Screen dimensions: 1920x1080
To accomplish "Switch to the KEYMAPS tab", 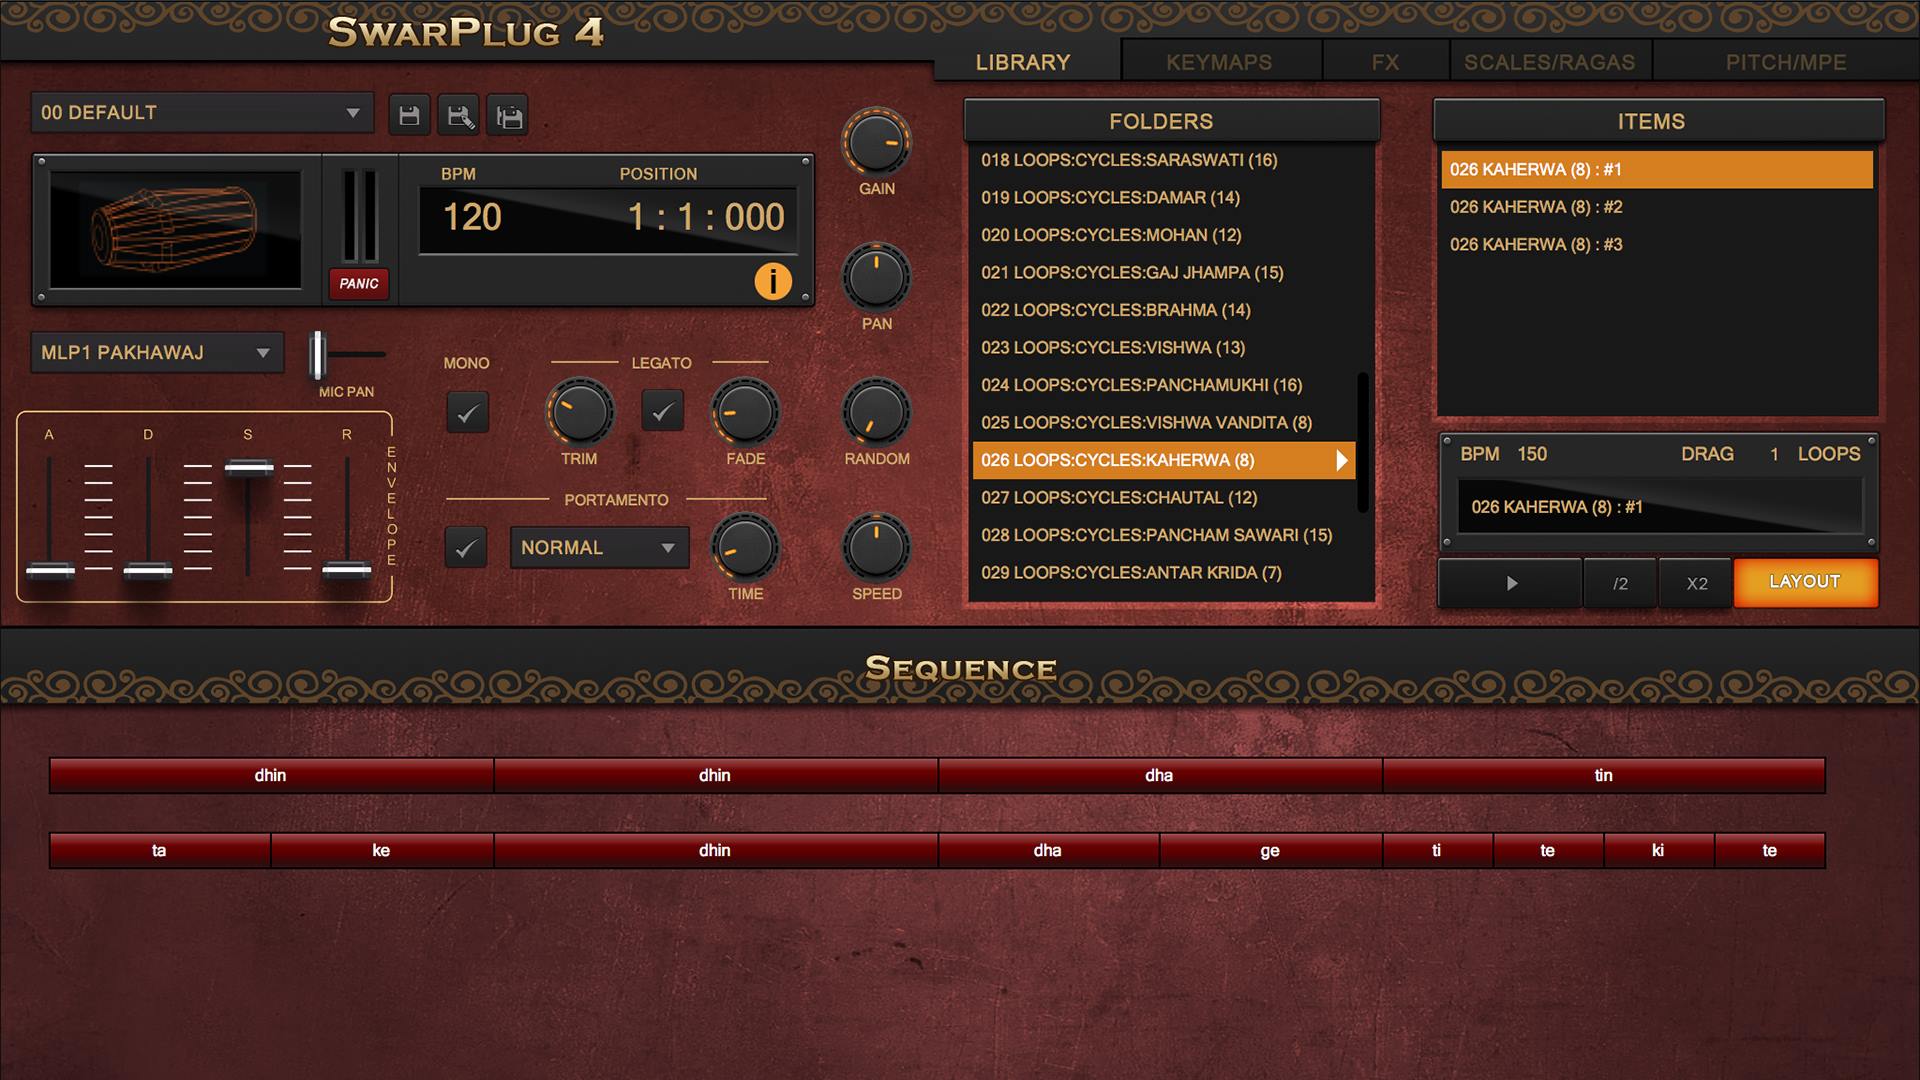I will tap(1219, 62).
